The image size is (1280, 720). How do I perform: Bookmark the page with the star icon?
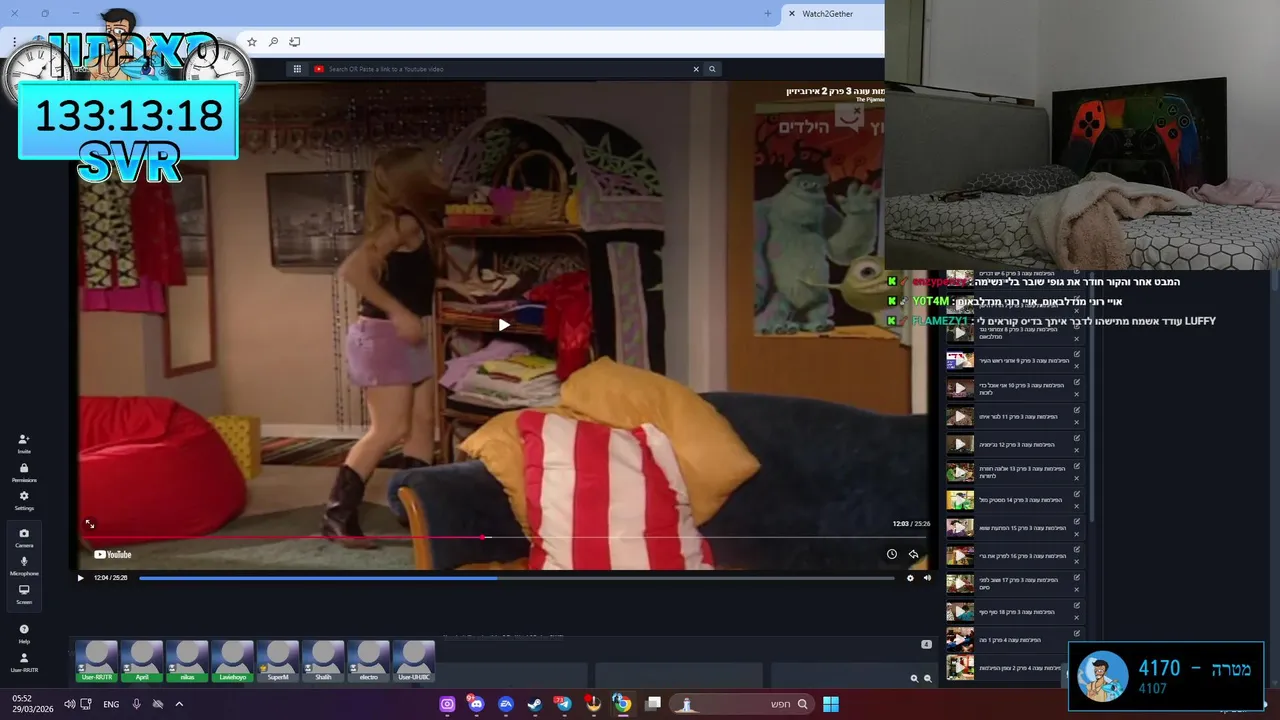pyautogui.click(x=252, y=42)
